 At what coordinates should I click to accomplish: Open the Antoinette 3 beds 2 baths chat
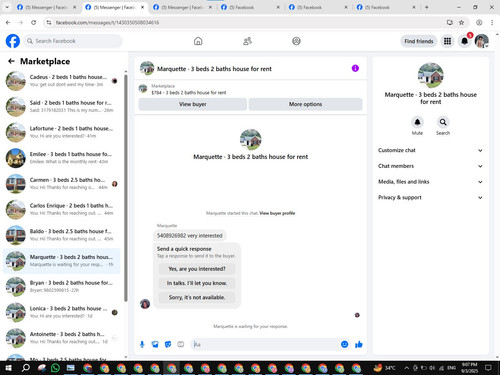[x=62, y=338]
